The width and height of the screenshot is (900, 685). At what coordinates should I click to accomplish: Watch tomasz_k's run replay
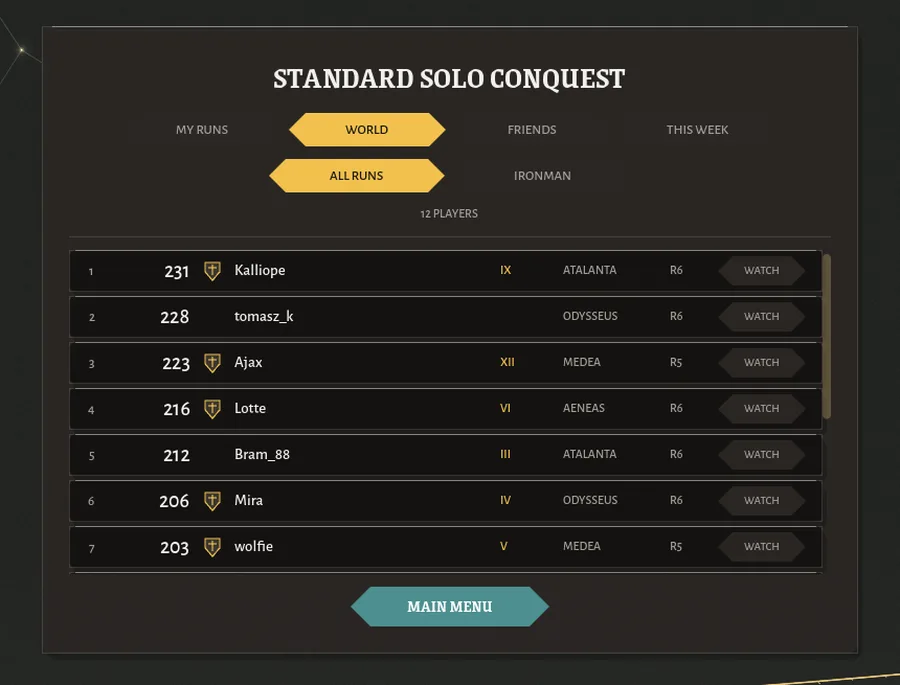pyautogui.click(x=762, y=316)
